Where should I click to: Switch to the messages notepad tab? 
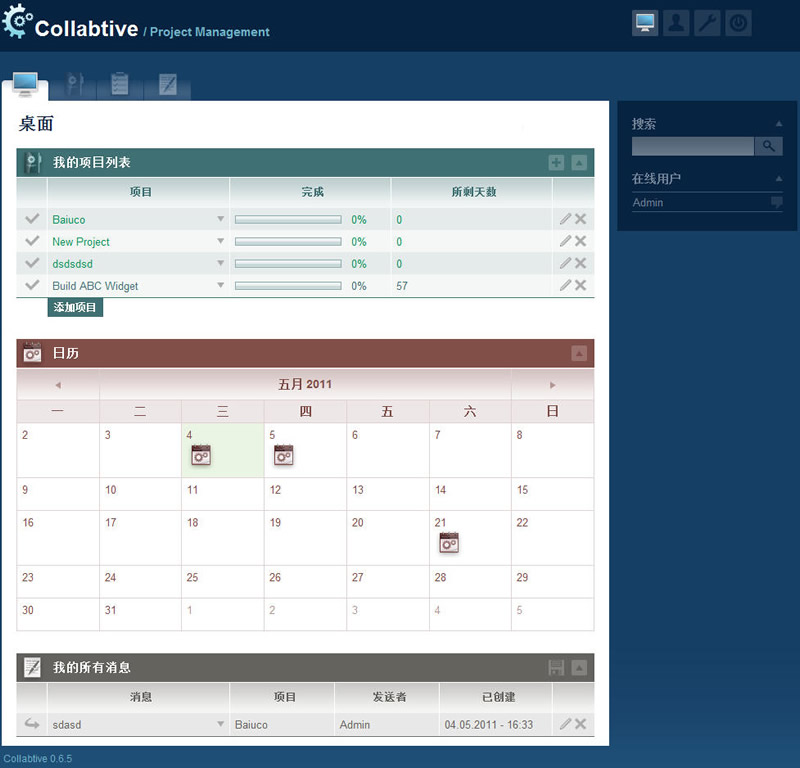167,84
